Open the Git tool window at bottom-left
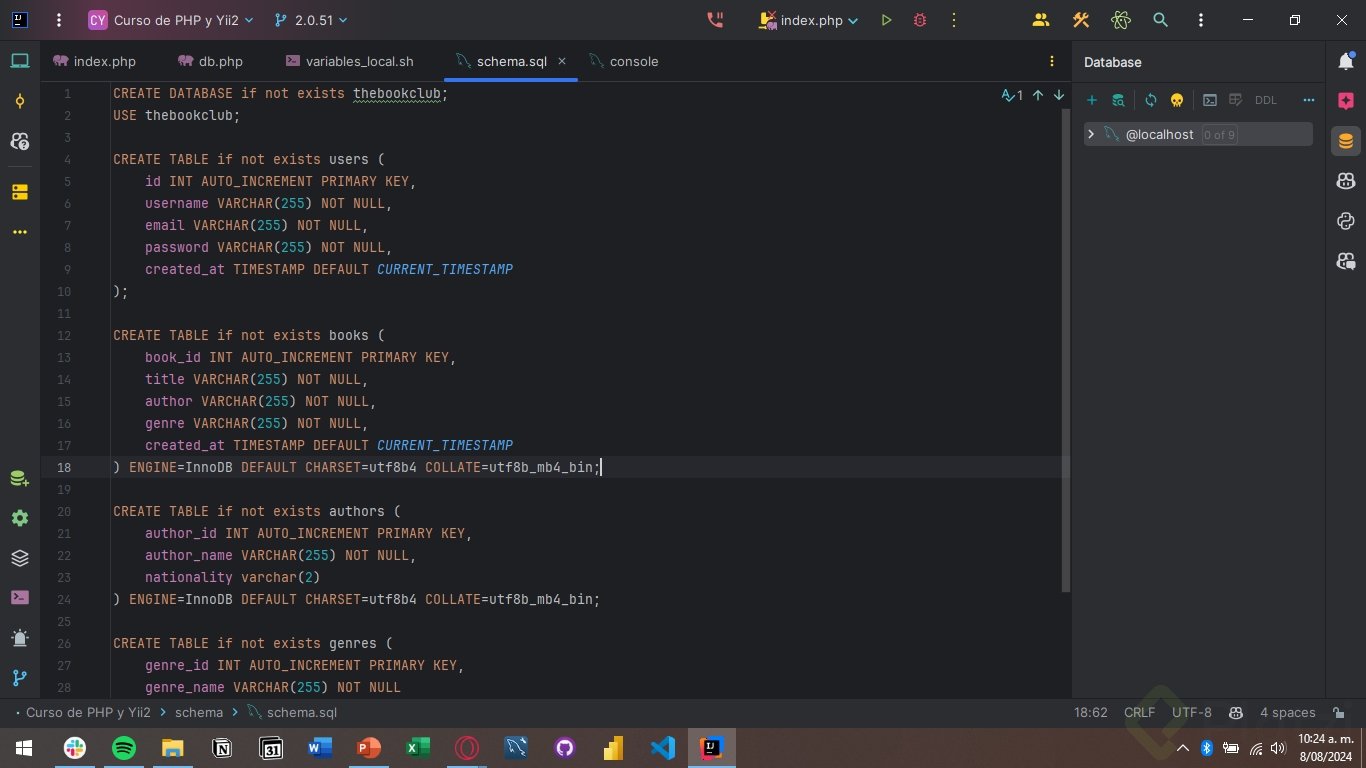The image size is (1366, 768). coord(20,678)
